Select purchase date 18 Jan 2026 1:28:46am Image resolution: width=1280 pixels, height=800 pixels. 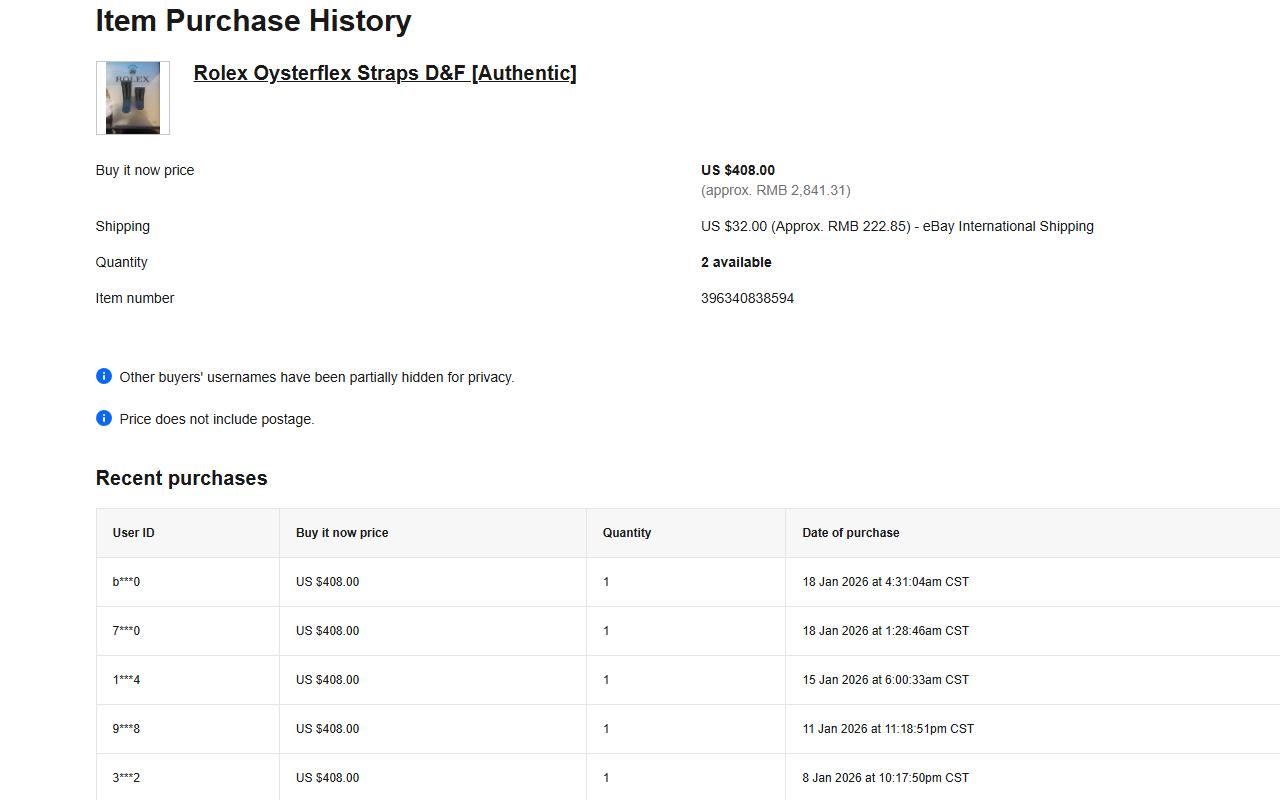point(885,631)
